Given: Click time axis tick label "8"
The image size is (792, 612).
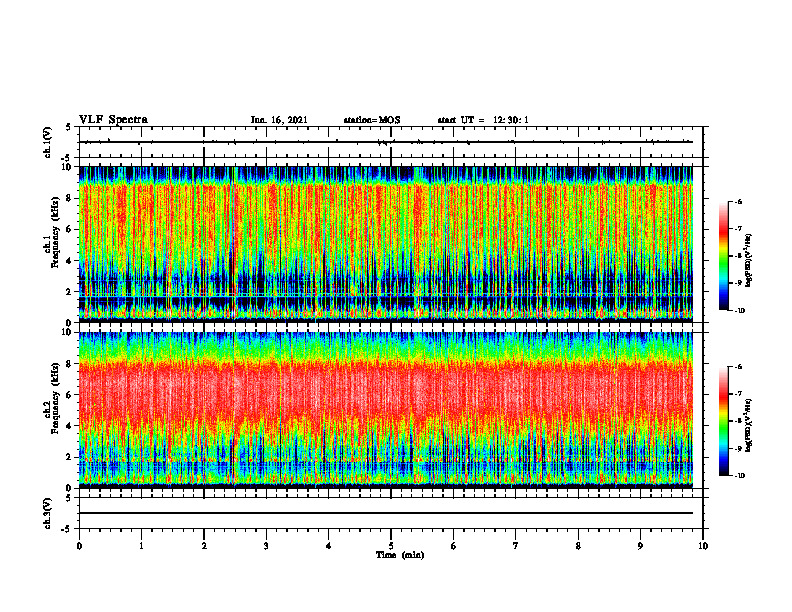Looking at the screenshot, I should 578,546.
